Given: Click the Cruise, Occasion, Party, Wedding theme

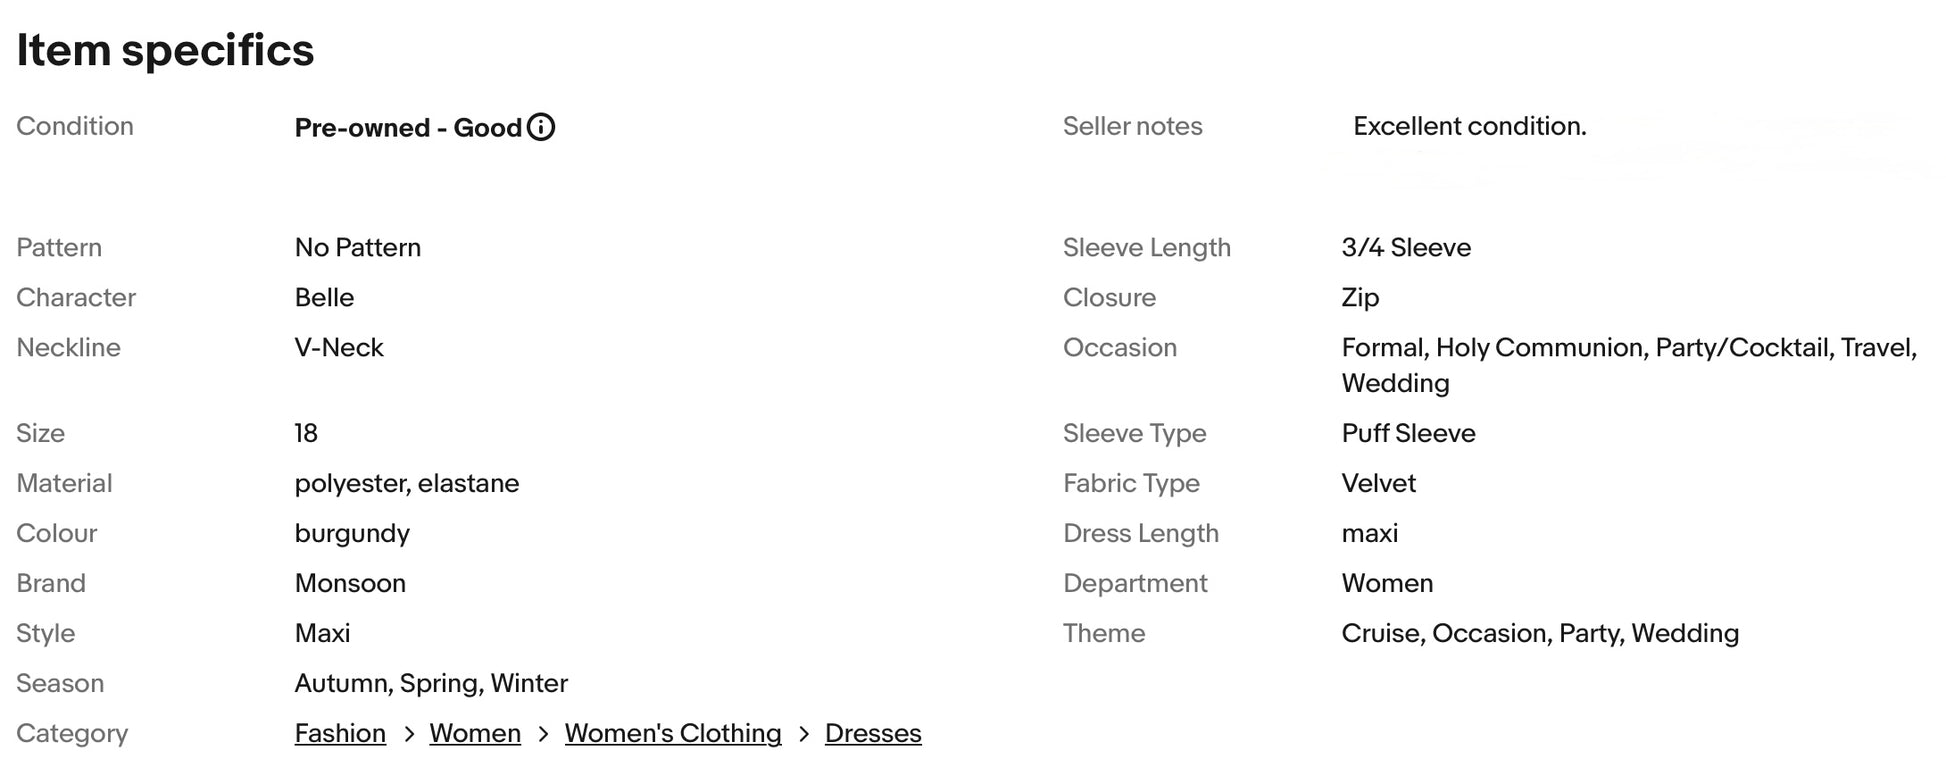Looking at the screenshot, I should coord(1540,633).
